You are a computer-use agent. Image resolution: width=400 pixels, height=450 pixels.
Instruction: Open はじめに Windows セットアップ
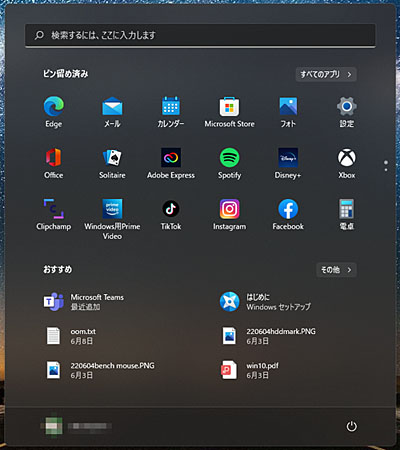[x=265, y=302]
